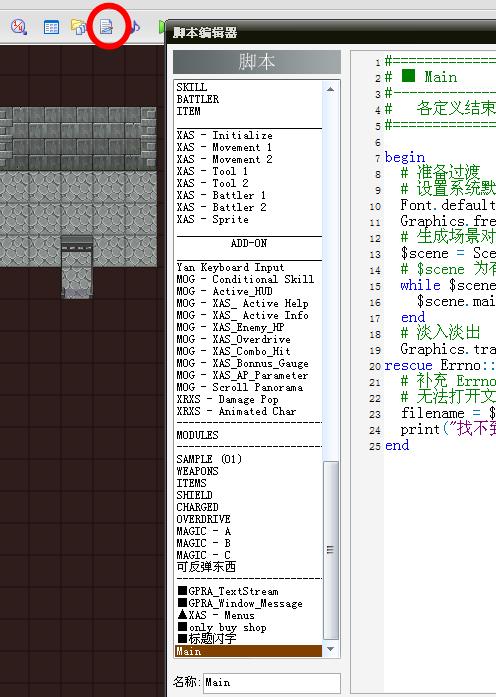Select the ADD-ON header entry
The height and width of the screenshot is (697, 496).
tap(248, 243)
